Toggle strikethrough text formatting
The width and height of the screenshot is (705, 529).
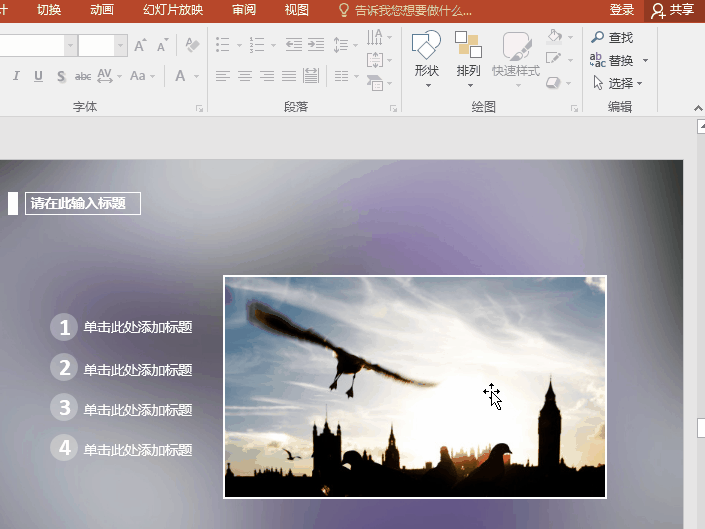click(83, 76)
